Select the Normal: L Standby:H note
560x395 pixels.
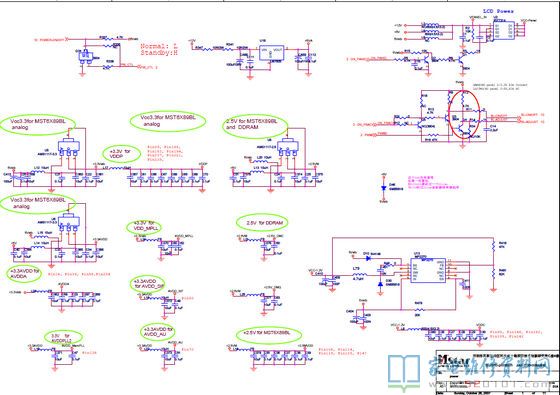click(x=159, y=49)
